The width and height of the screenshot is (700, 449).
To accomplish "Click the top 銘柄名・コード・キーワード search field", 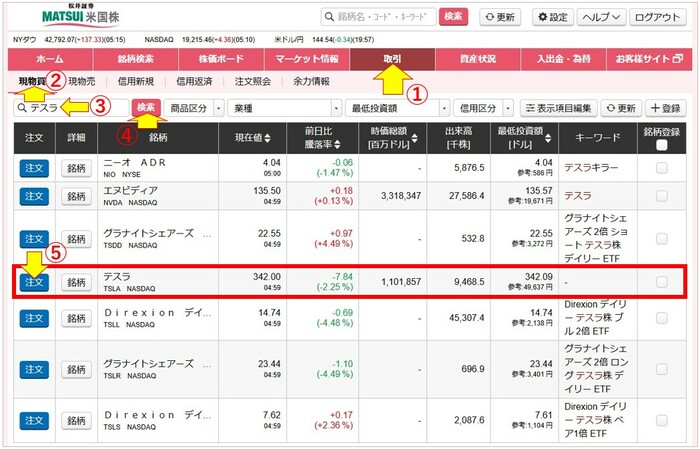I will click(x=378, y=17).
